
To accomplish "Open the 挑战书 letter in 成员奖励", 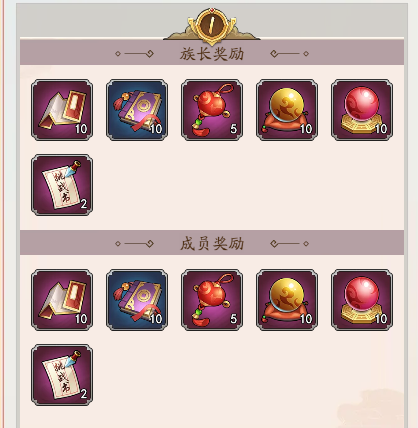I will 62,375.
